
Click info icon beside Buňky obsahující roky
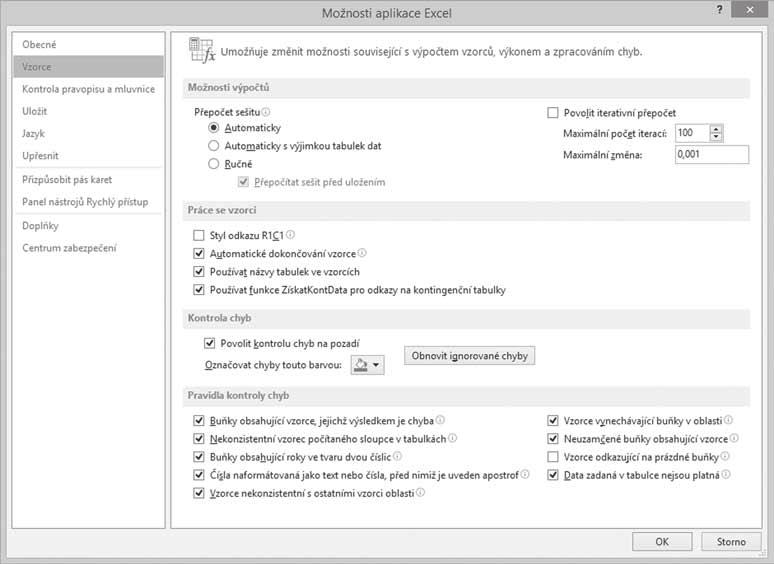(x=397, y=456)
